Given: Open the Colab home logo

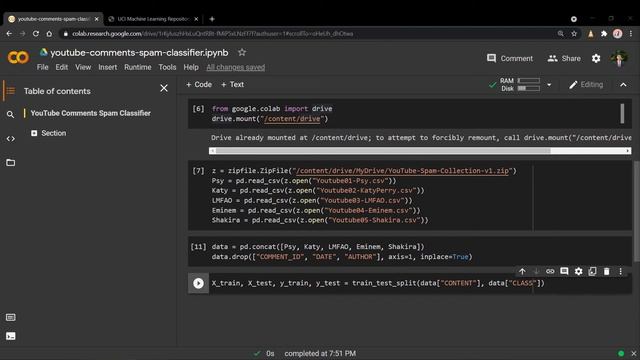Looking at the screenshot, I should pyautogui.click(x=18, y=58).
